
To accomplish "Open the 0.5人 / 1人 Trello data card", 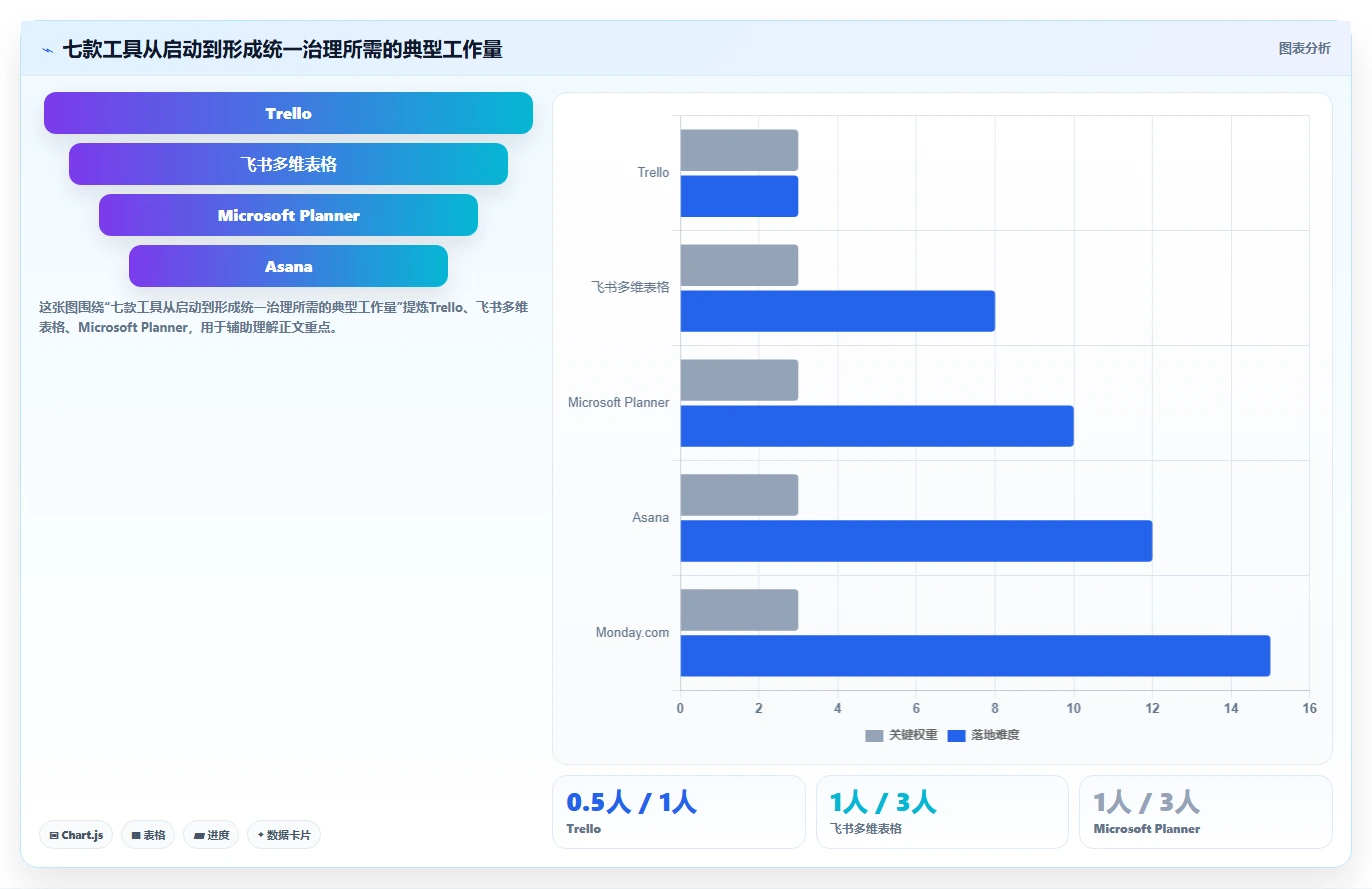I will pos(679,812).
